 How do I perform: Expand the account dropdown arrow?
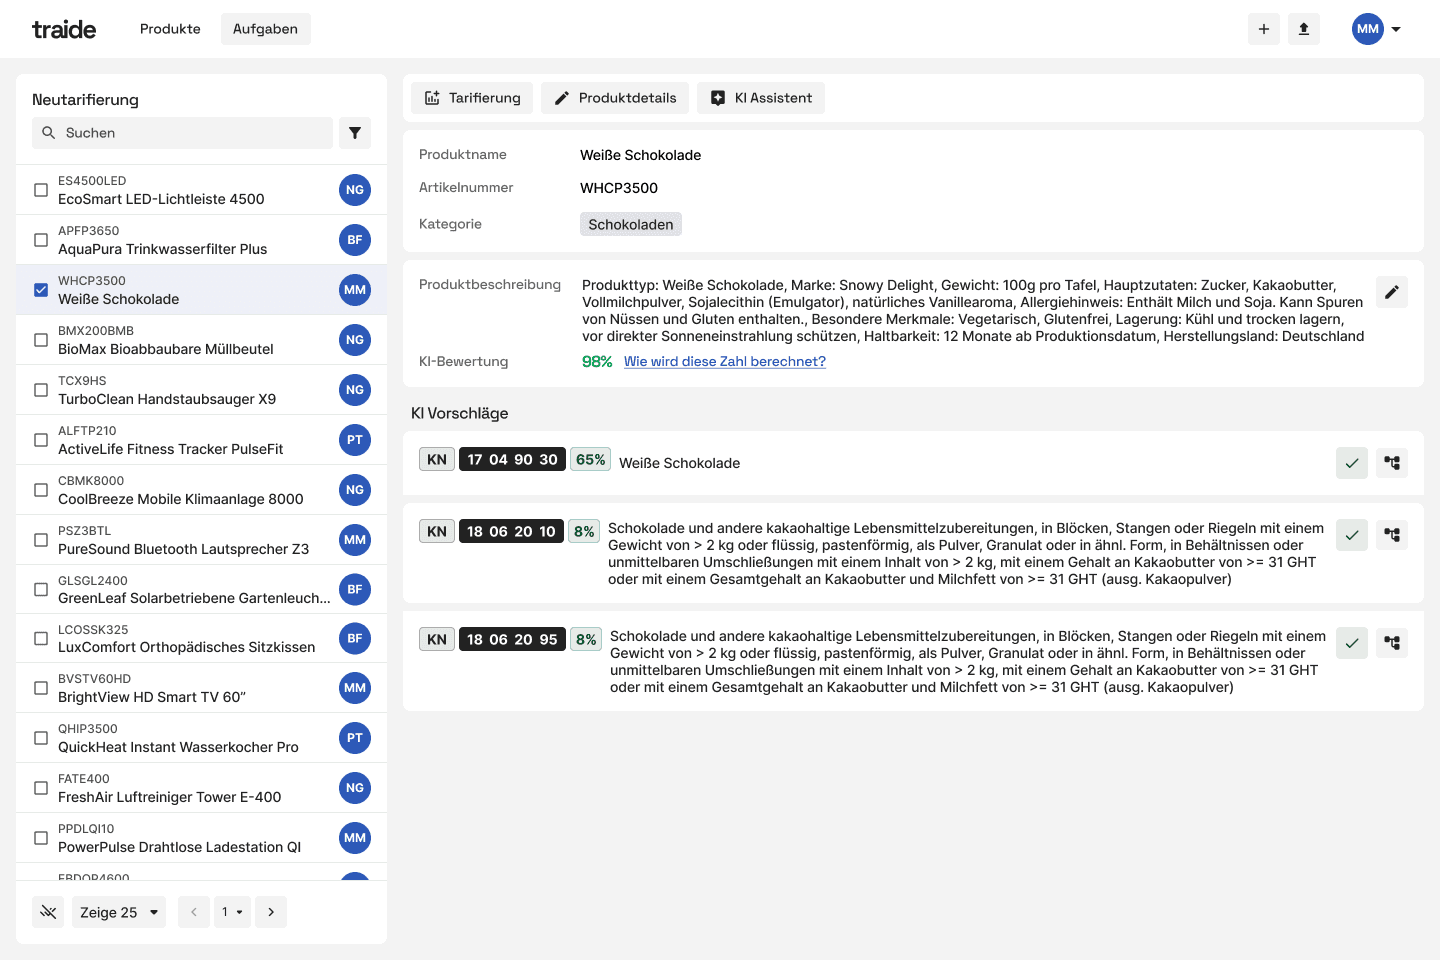point(1396,29)
